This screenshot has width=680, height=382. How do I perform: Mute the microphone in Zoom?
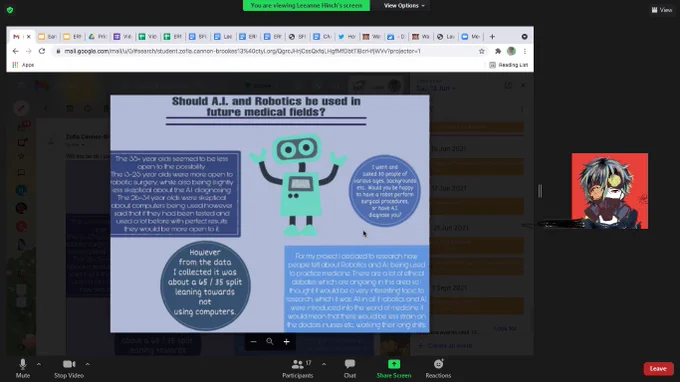(x=23, y=369)
